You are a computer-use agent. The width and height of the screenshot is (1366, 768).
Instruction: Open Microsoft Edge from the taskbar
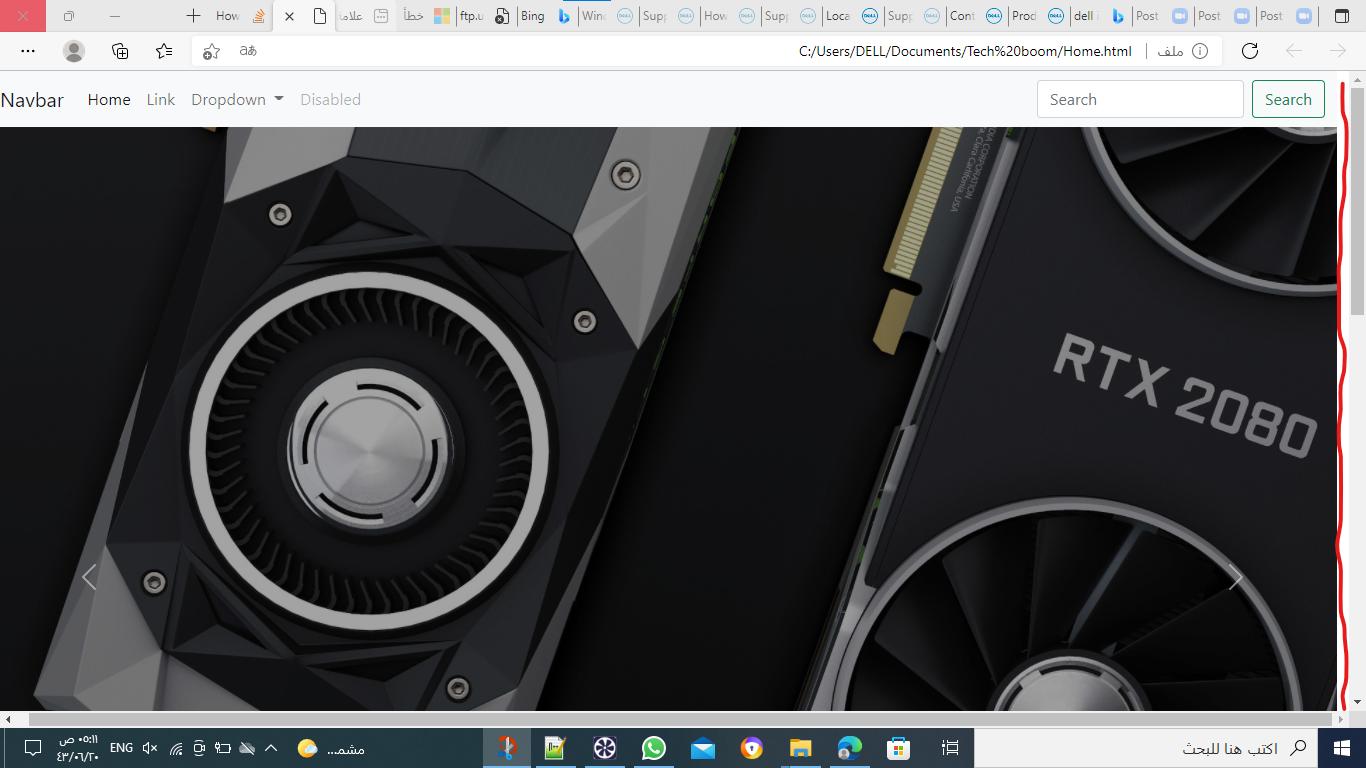[x=849, y=748]
